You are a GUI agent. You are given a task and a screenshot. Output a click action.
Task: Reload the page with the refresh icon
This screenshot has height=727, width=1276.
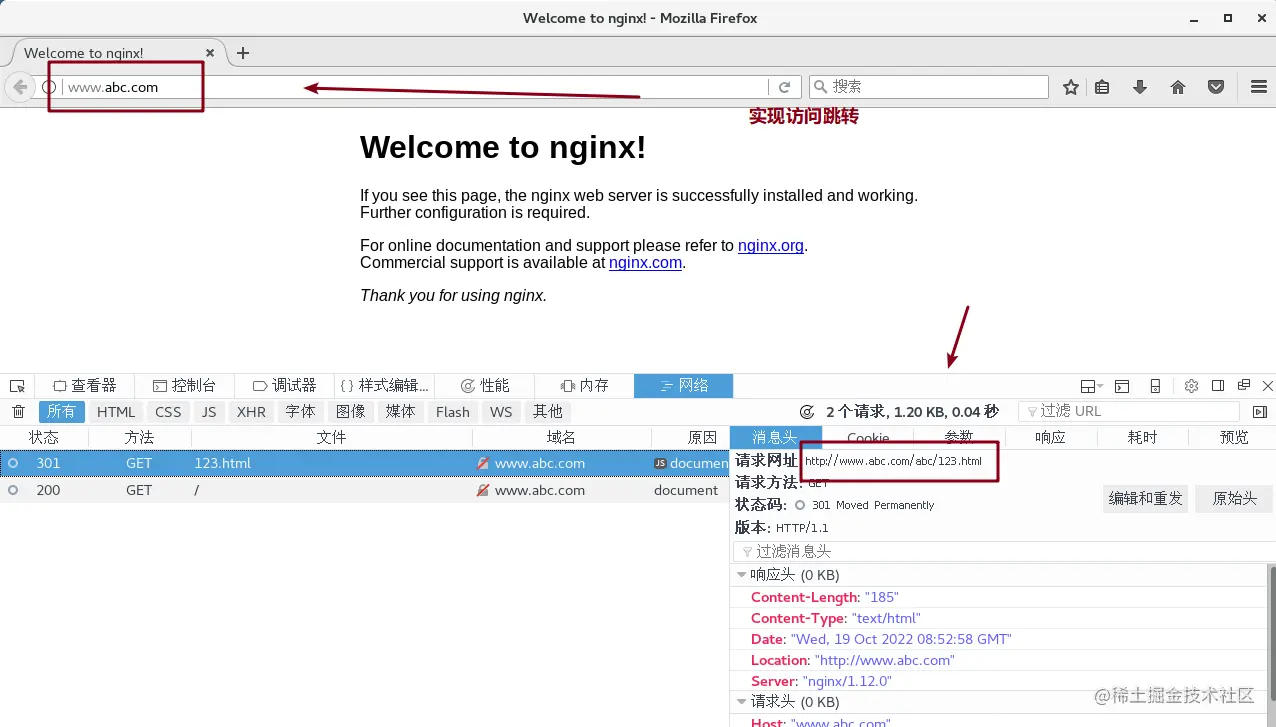click(785, 87)
